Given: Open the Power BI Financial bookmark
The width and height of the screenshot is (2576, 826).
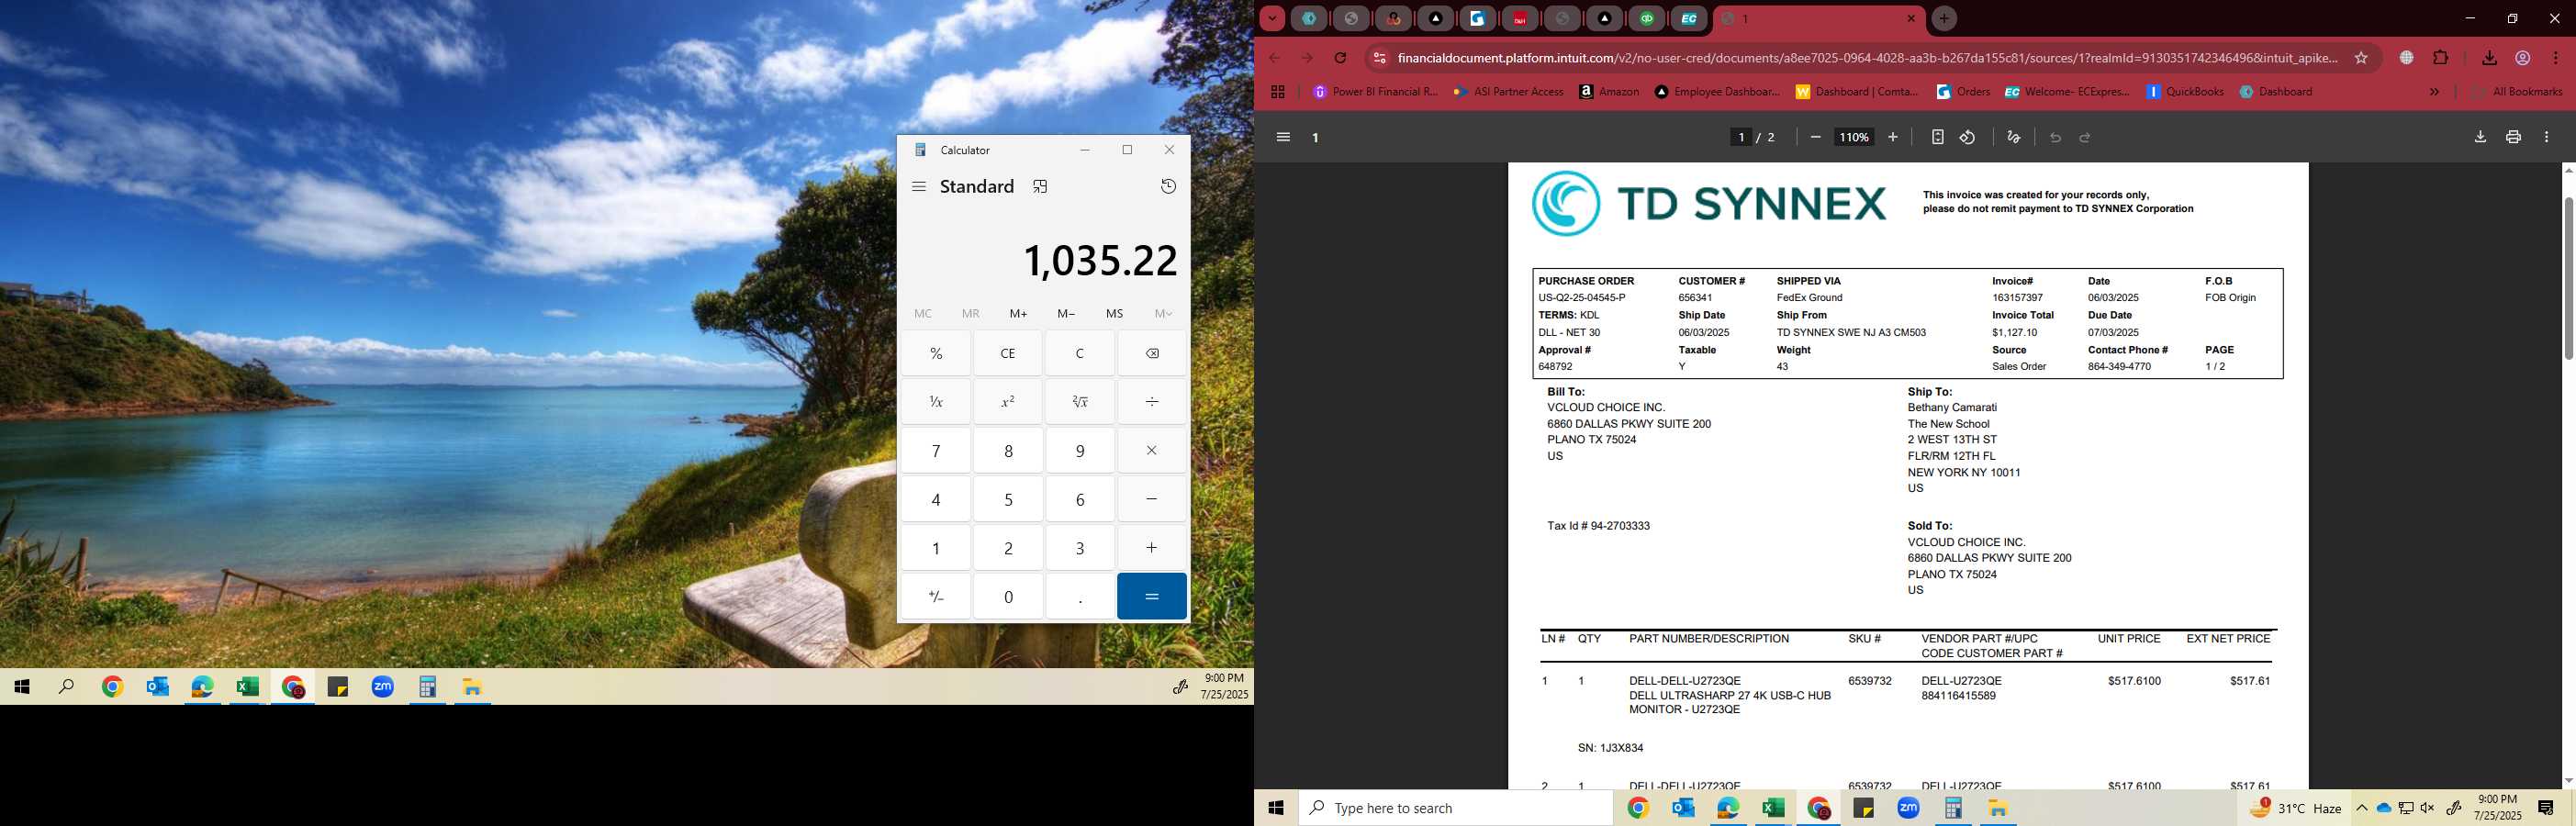Looking at the screenshot, I should click(1374, 92).
